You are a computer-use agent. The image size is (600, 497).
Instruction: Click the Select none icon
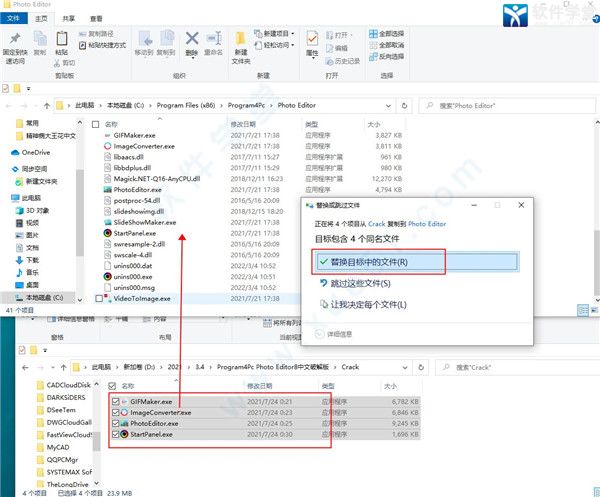(373, 45)
